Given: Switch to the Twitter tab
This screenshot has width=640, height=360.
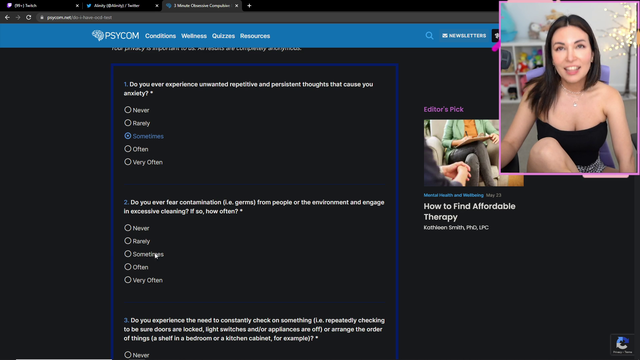Looking at the screenshot, I should coord(121,6).
